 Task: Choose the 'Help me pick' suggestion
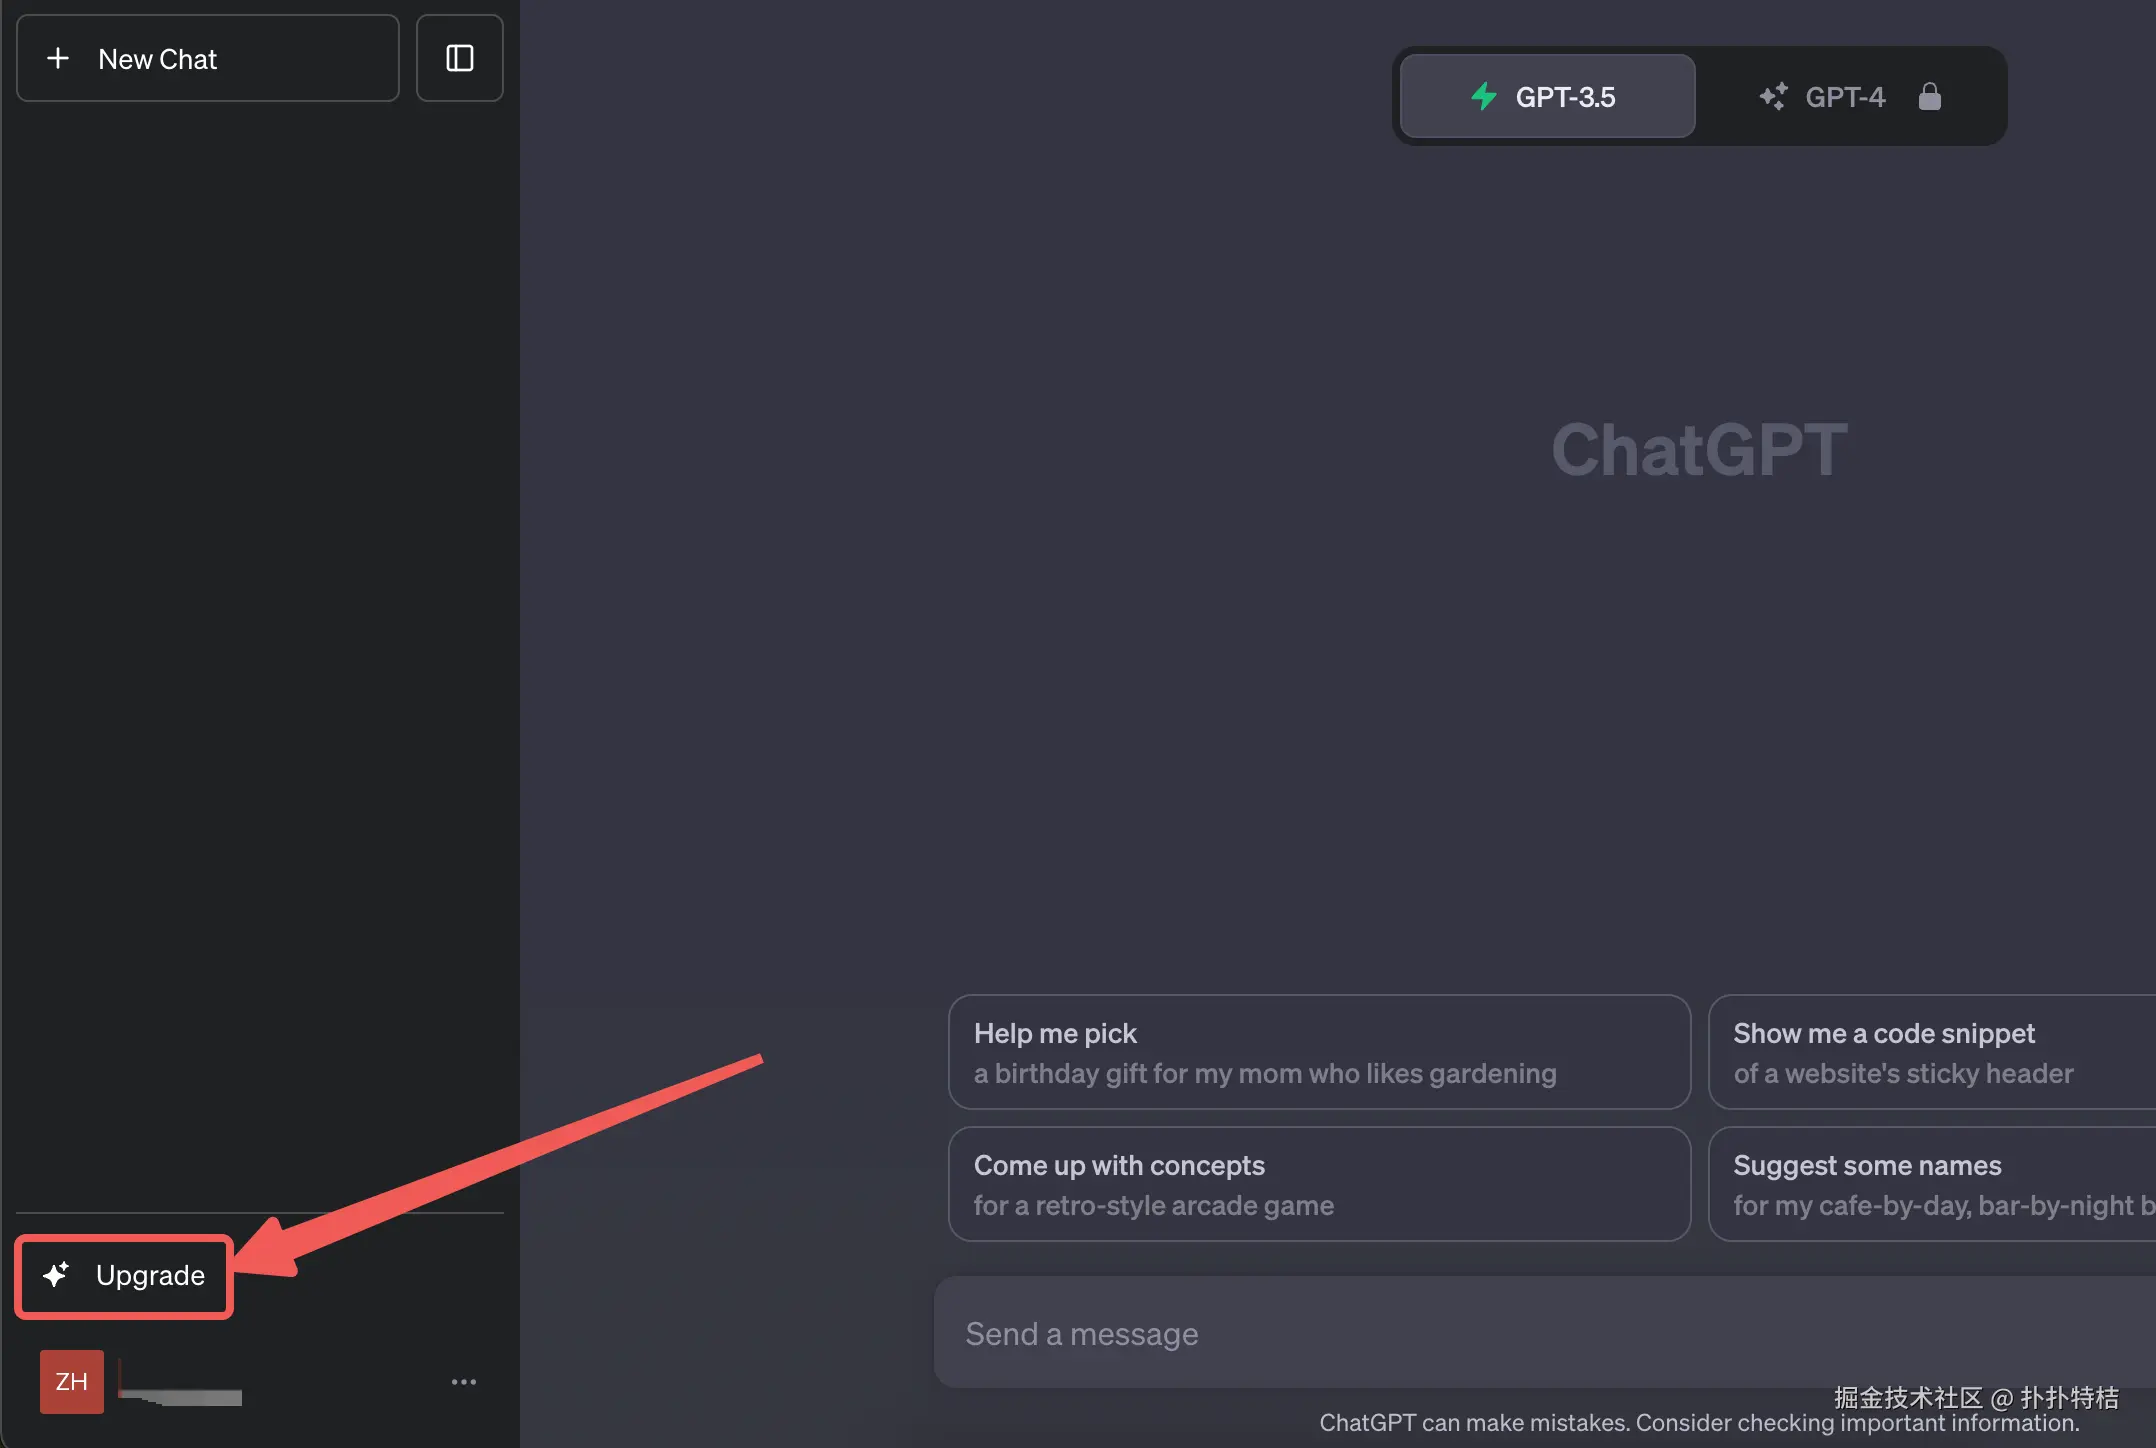1318,1052
